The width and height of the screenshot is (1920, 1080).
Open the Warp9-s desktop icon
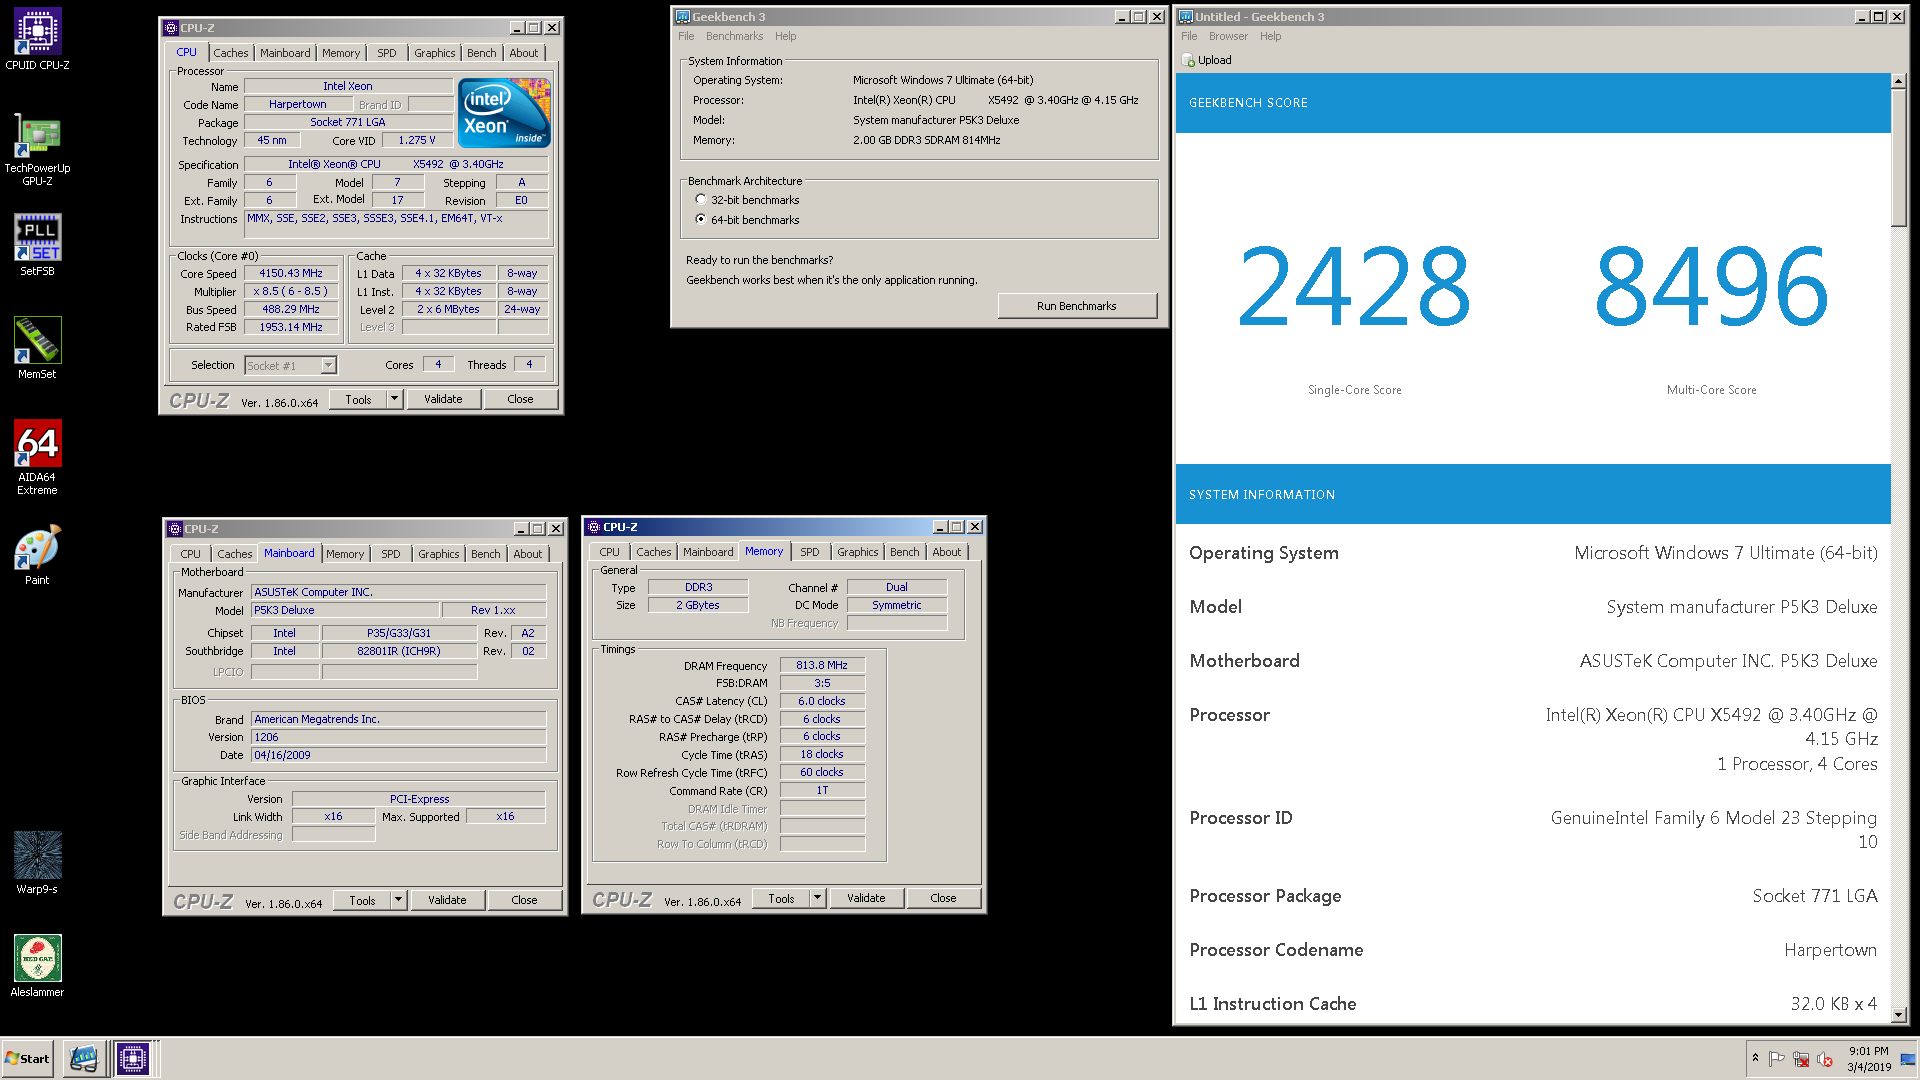(37, 862)
